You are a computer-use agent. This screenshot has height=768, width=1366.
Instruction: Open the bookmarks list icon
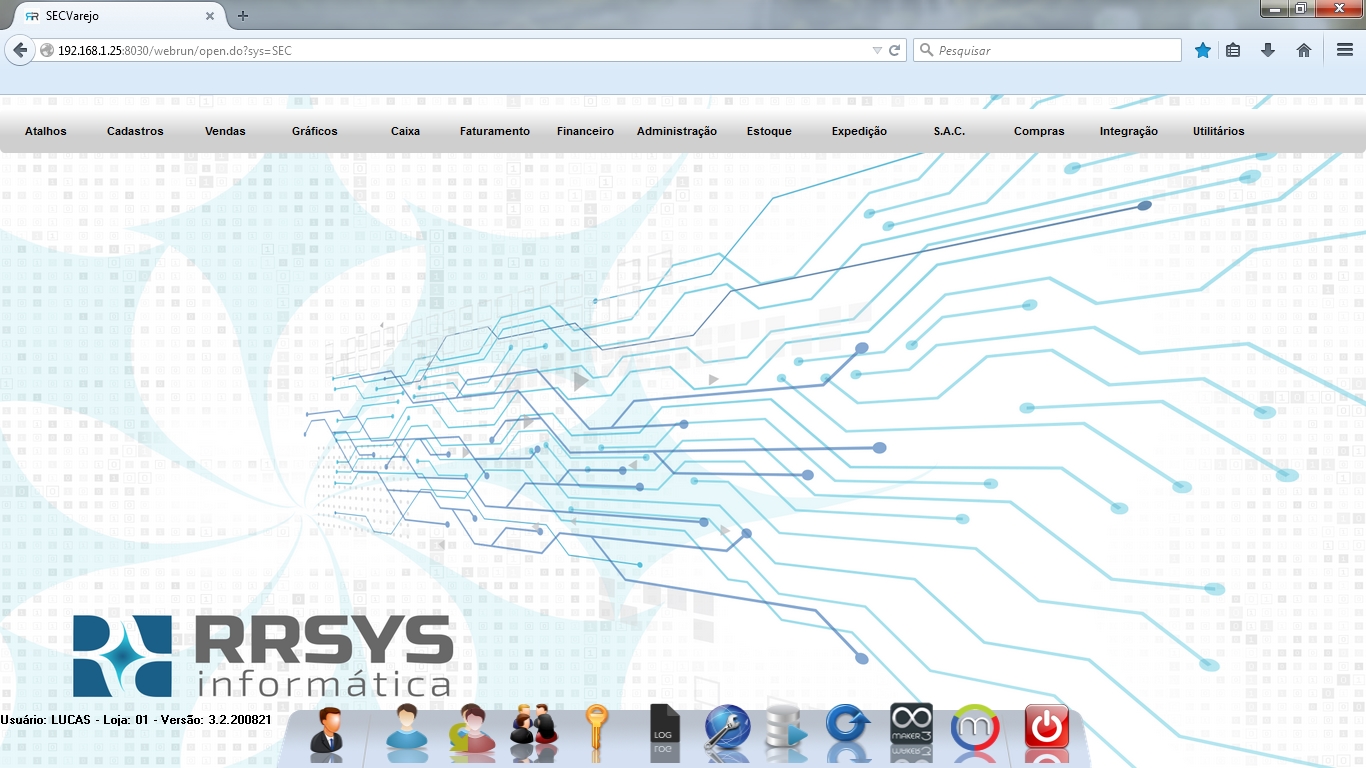pos(1233,50)
